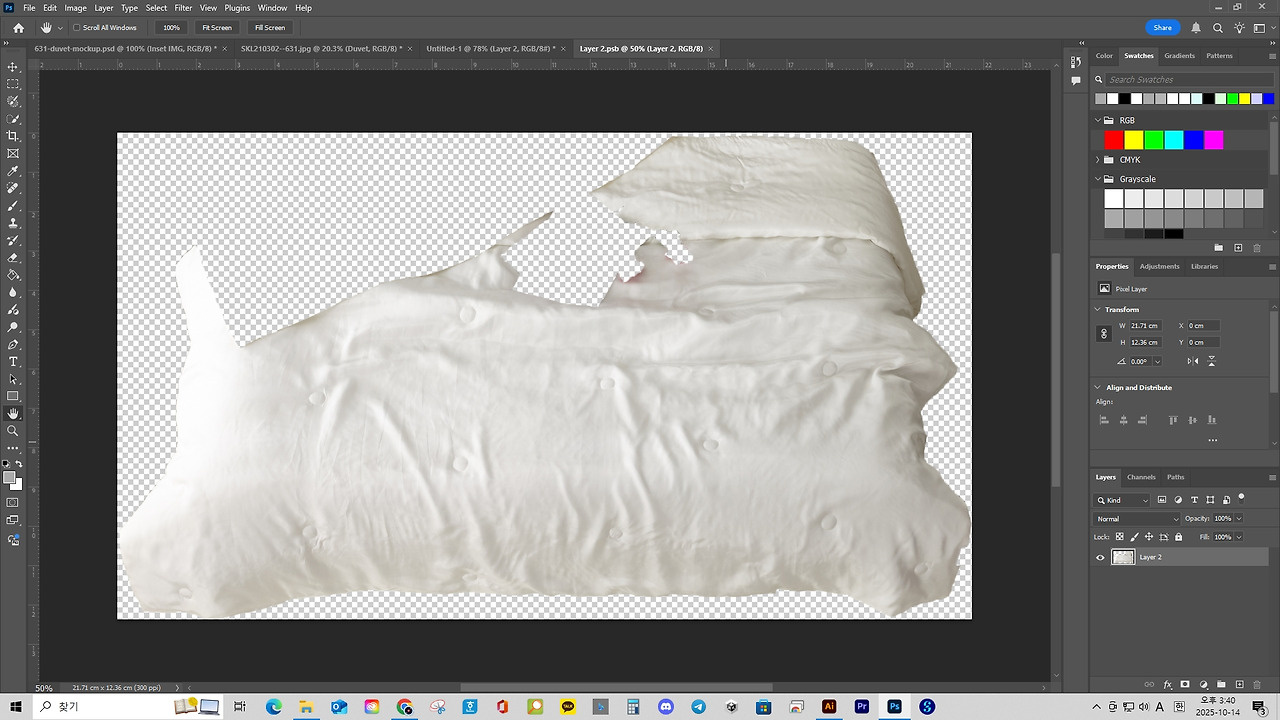Viewport: 1280px width, 720px height.
Task: Create a new adjustment layer
Action: coord(1203,684)
